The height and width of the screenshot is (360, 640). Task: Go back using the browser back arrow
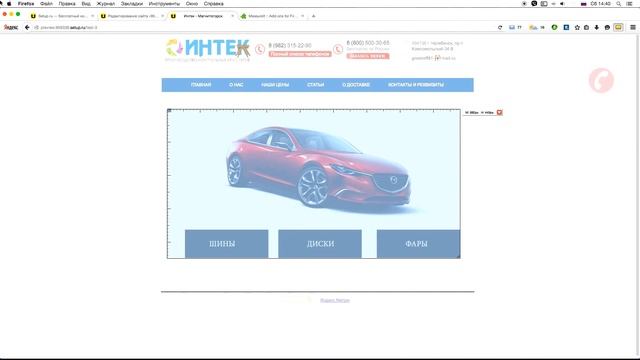[27, 27]
